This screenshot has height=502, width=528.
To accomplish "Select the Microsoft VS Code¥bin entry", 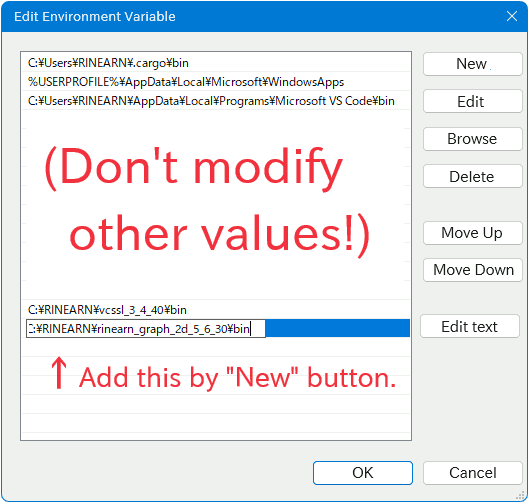I will [216, 101].
